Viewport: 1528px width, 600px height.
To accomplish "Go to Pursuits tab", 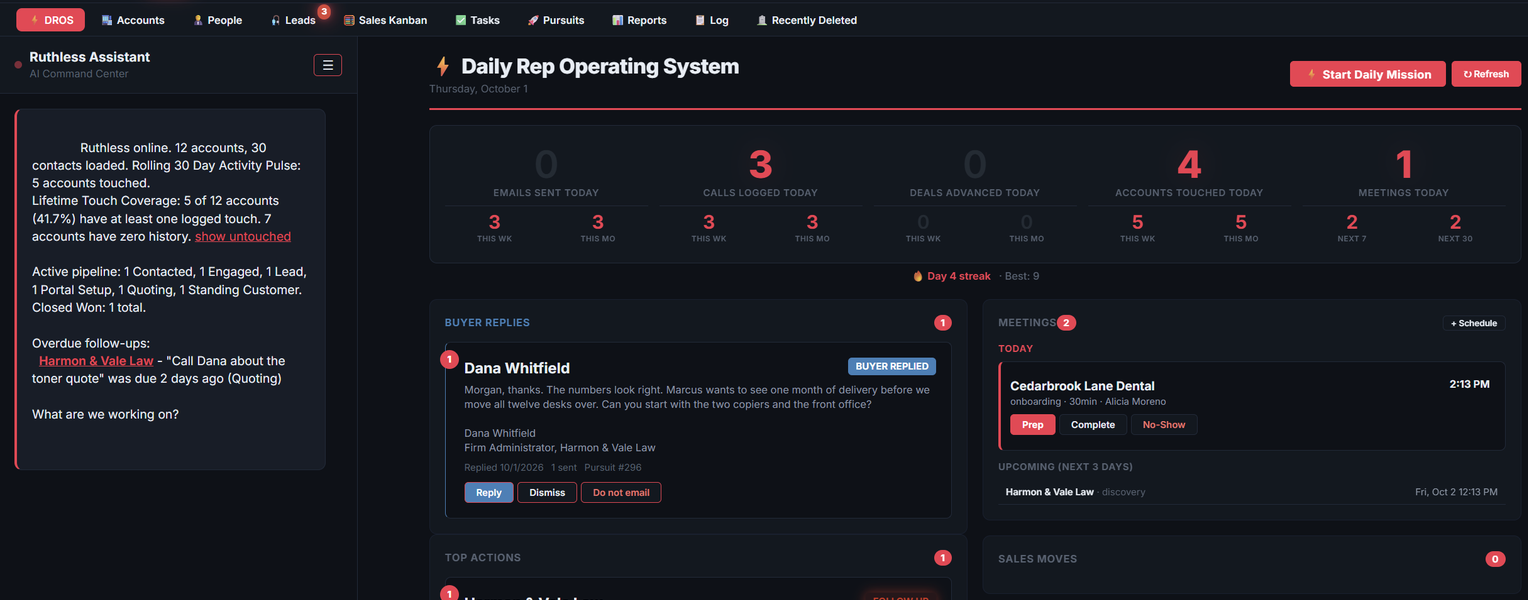I will 556,20.
